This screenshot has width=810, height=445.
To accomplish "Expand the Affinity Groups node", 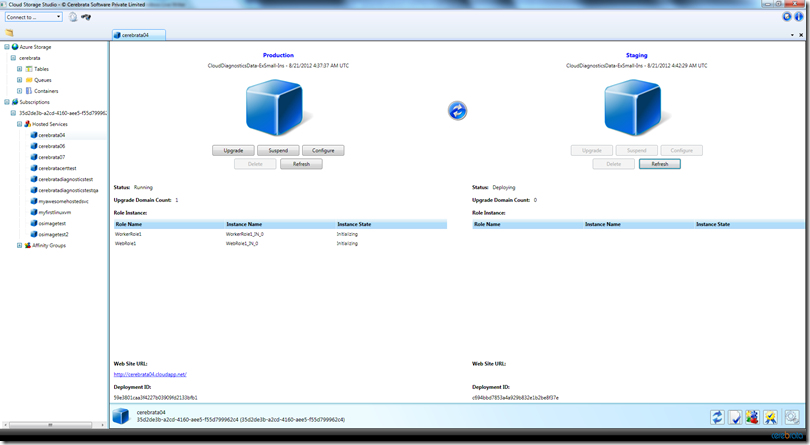I will (x=19, y=245).
